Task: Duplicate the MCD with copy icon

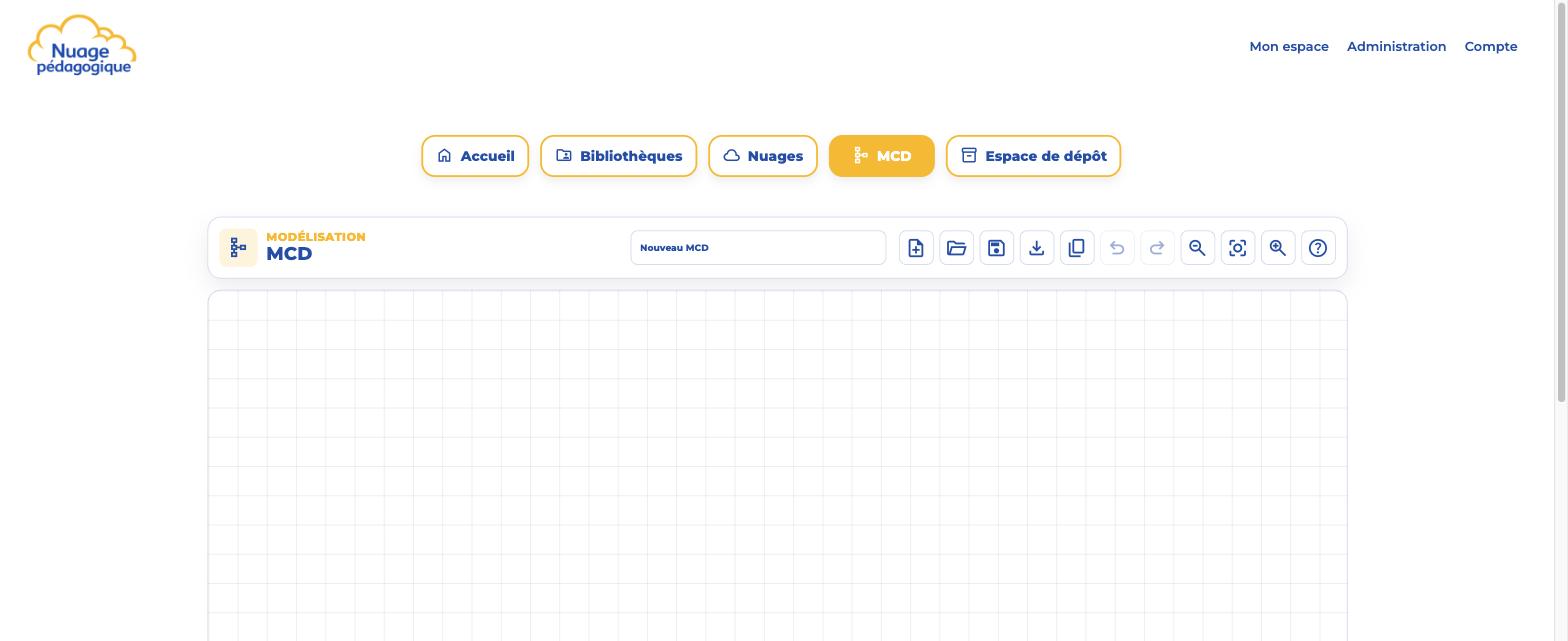Action: (x=1077, y=248)
